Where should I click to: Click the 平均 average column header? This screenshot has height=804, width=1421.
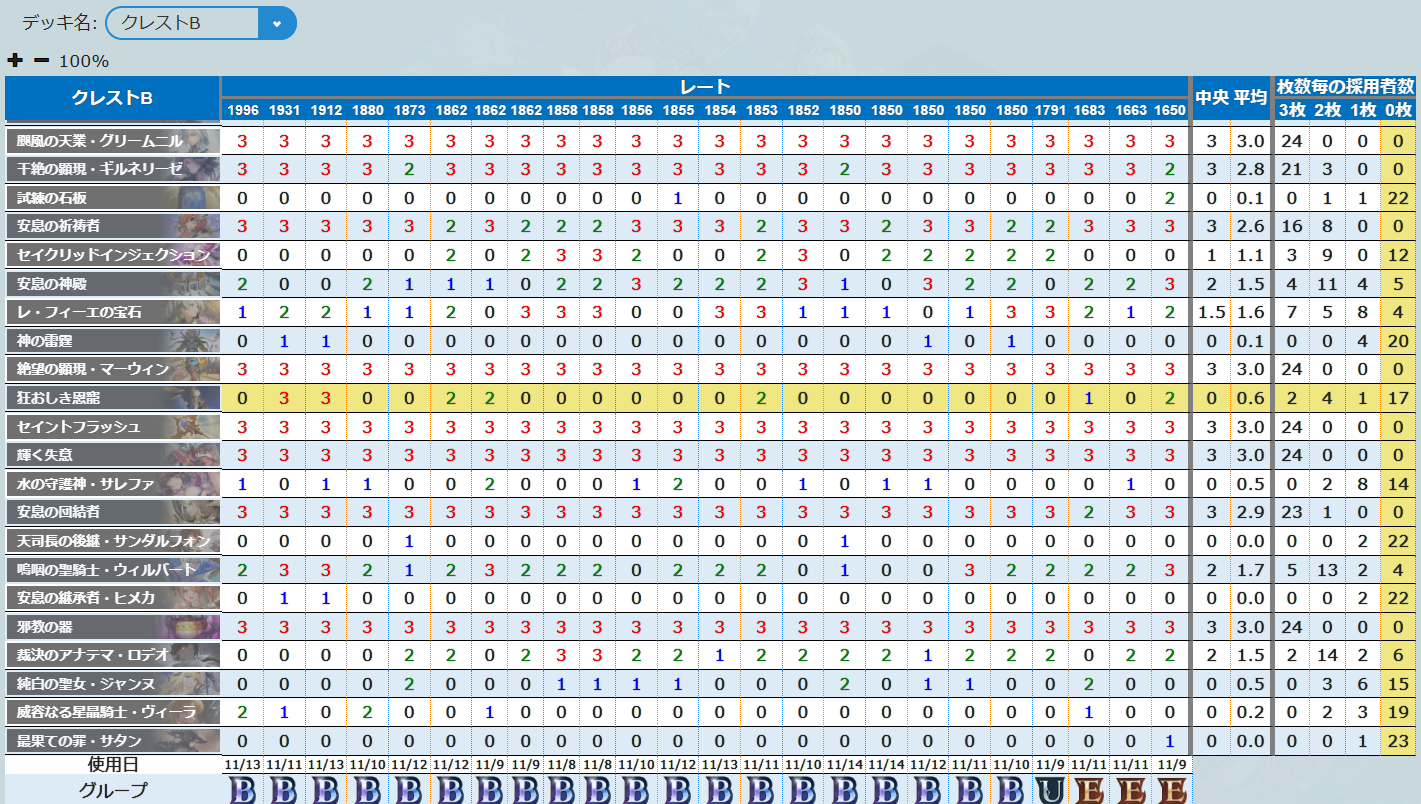[x=1249, y=98]
